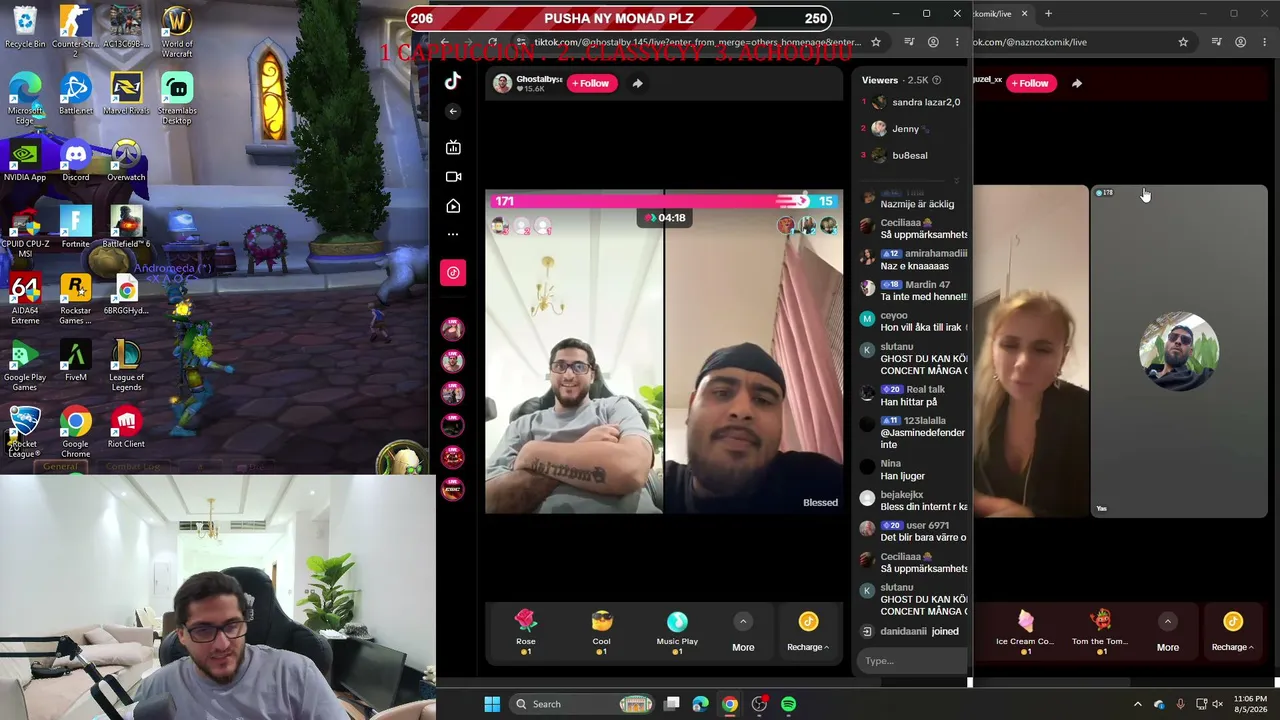Click the Ghostalby tiktok.com address bar
The height and width of the screenshot is (720, 1280).
pyautogui.click(x=697, y=42)
